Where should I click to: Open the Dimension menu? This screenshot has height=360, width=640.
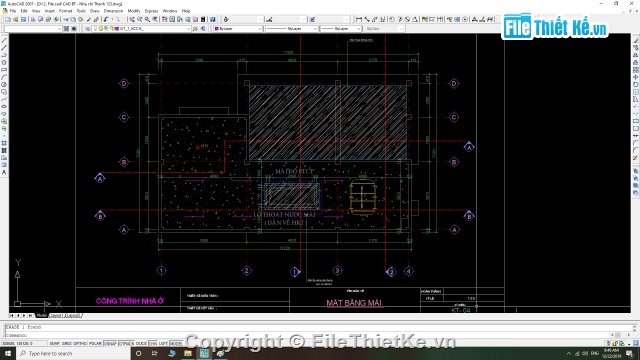pyautogui.click(x=113, y=11)
